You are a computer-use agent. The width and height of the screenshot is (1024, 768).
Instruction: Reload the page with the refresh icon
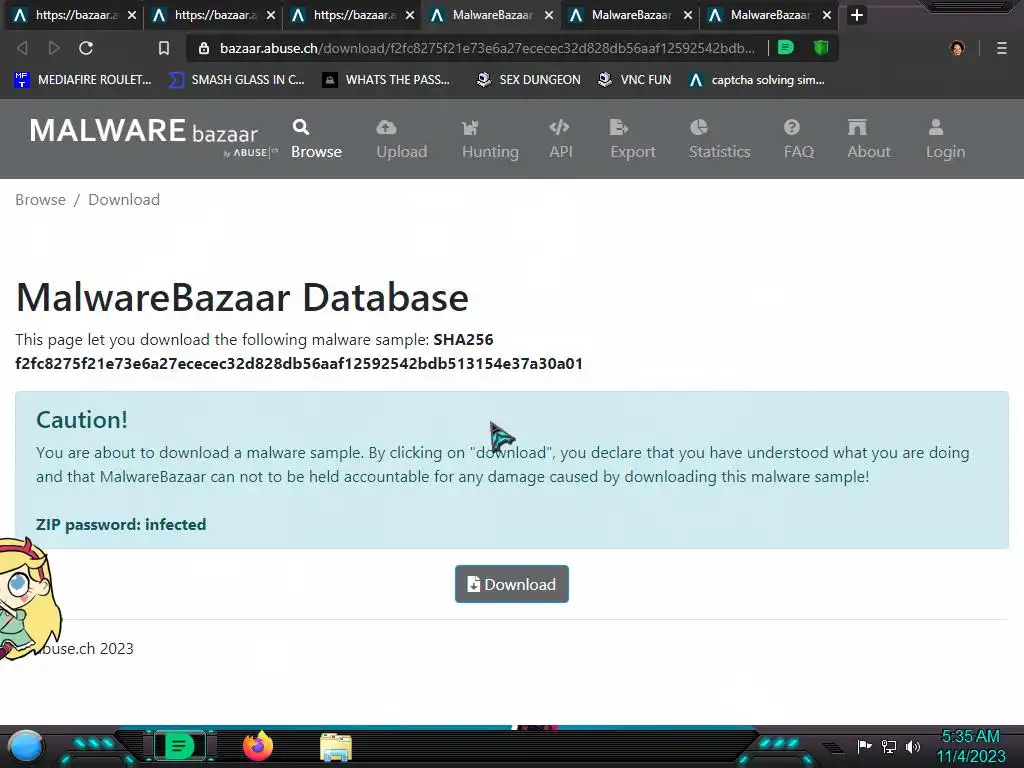click(x=86, y=48)
